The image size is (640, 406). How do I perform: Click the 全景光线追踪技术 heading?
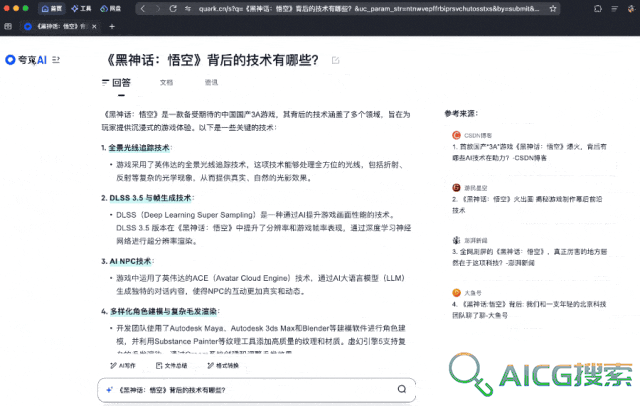coord(139,148)
